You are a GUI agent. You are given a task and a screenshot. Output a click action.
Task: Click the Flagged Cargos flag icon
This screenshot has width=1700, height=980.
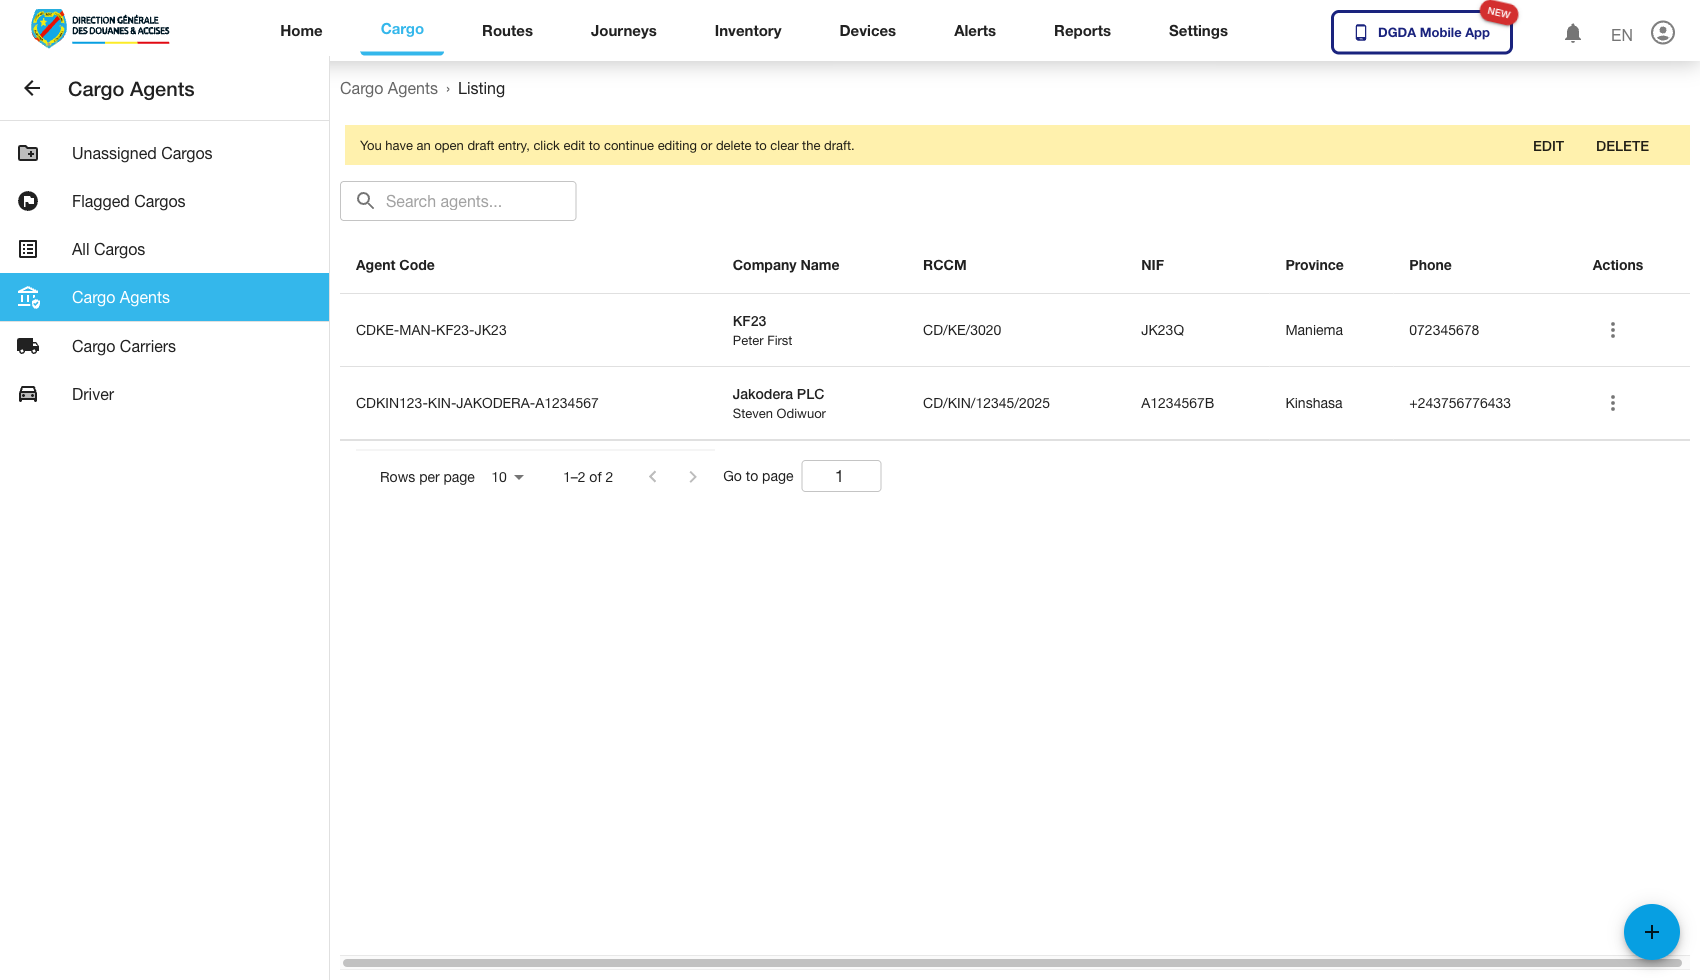pos(28,201)
